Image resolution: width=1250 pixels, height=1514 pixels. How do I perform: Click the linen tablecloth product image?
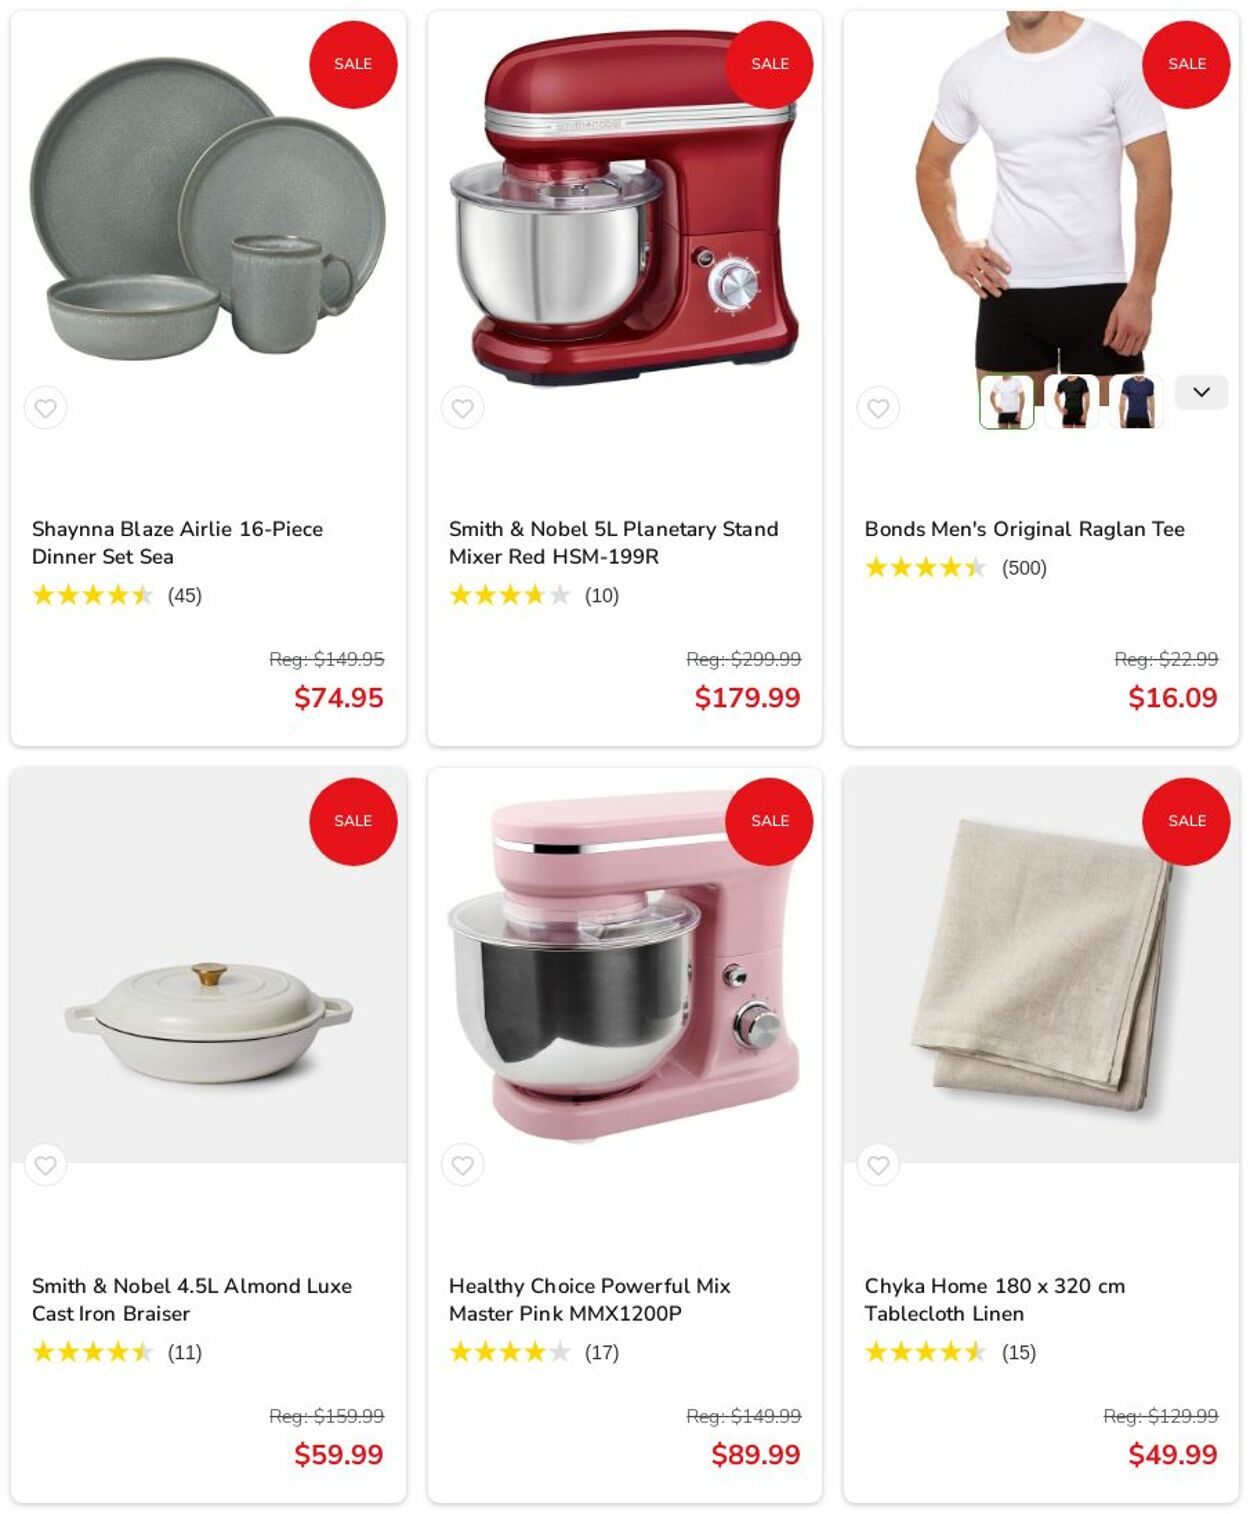pyautogui.click(x=1041, y=965)
